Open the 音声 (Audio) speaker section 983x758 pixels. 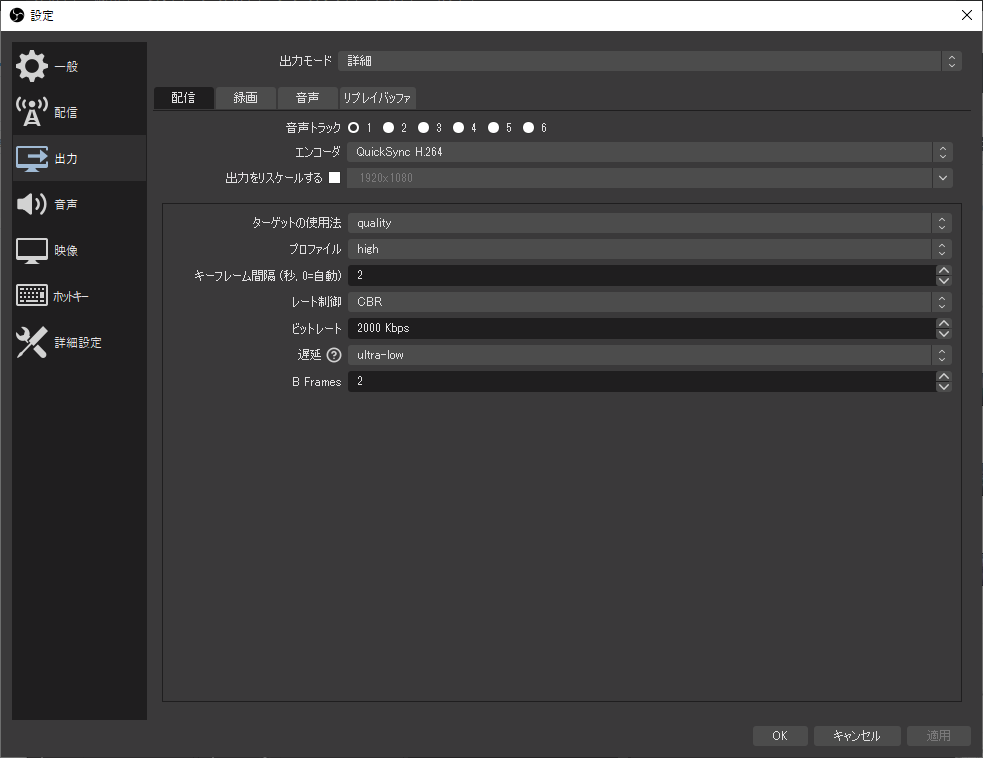[x=32, y=204]
